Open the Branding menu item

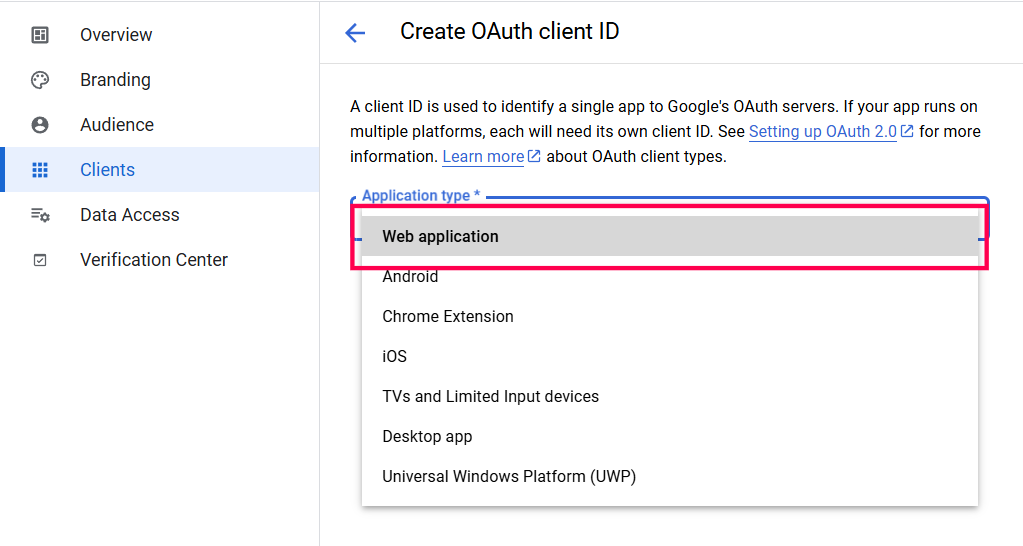115,80
